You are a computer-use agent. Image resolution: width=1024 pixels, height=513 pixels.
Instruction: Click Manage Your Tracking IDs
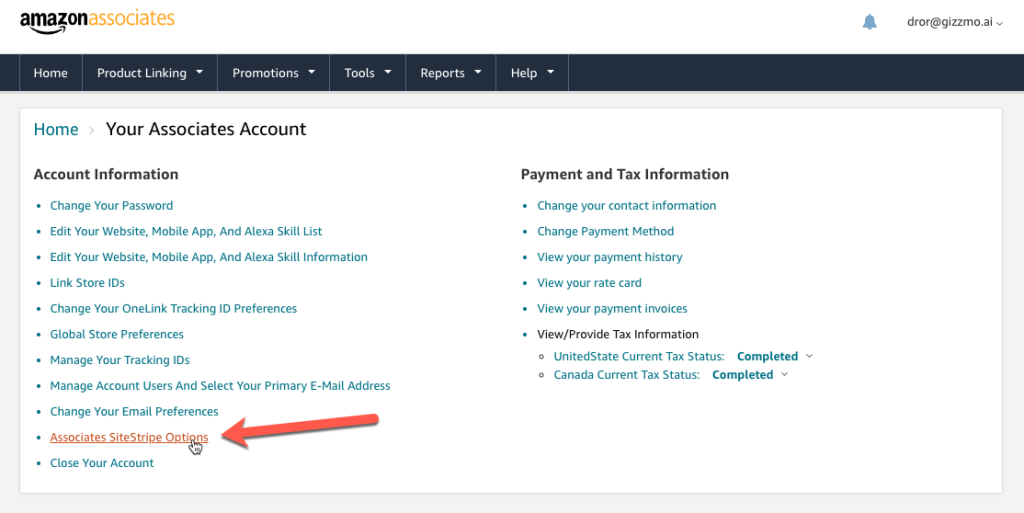(x=120, y=360)
